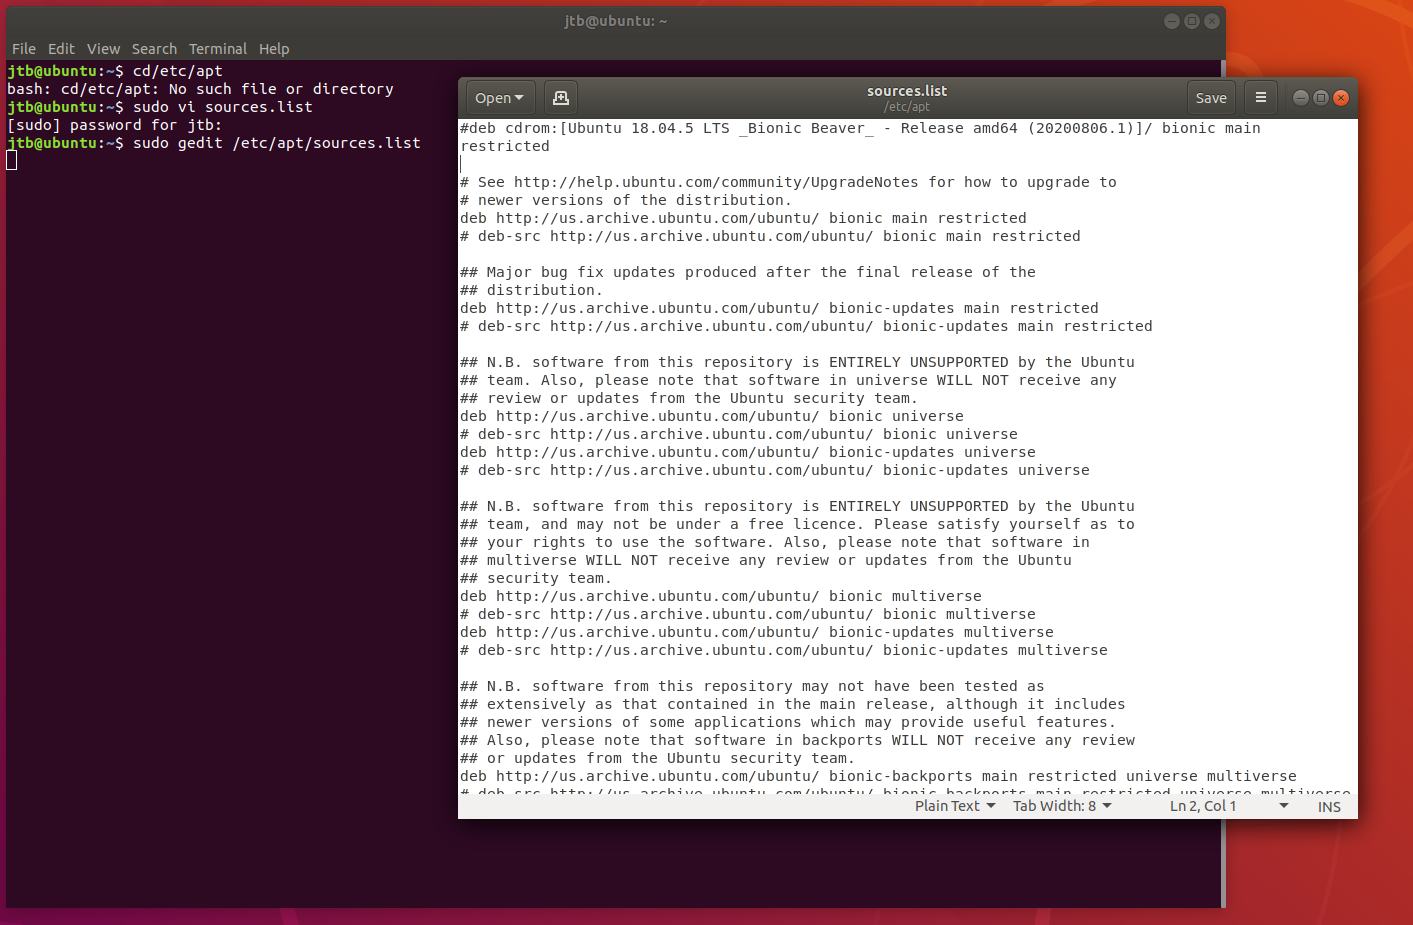
Task: Open the terminal View menu
Action: [x=103, y=49]
